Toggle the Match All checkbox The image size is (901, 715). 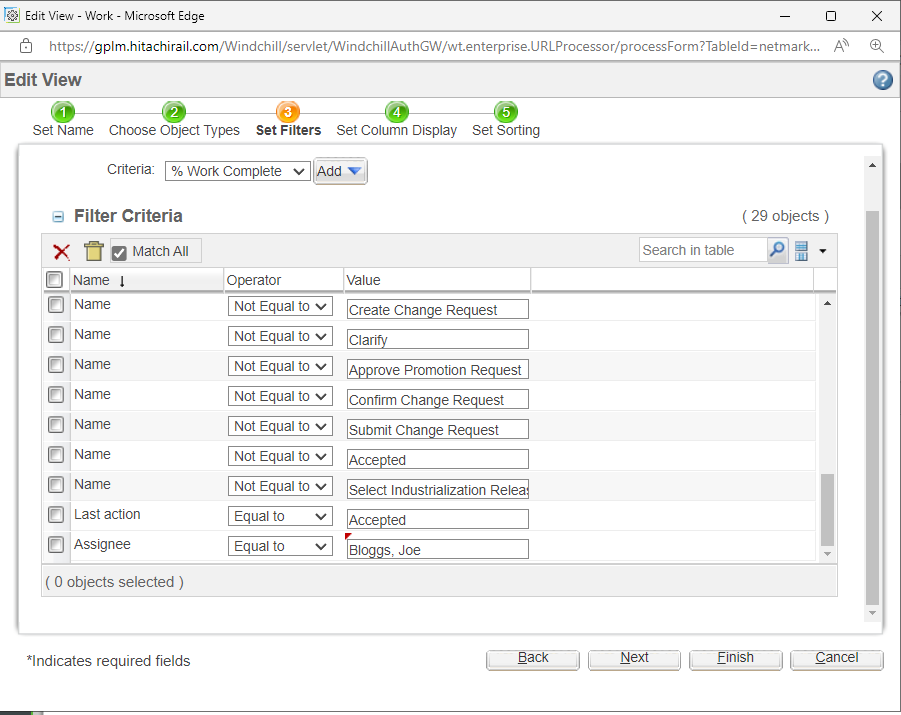pos(120,251)
